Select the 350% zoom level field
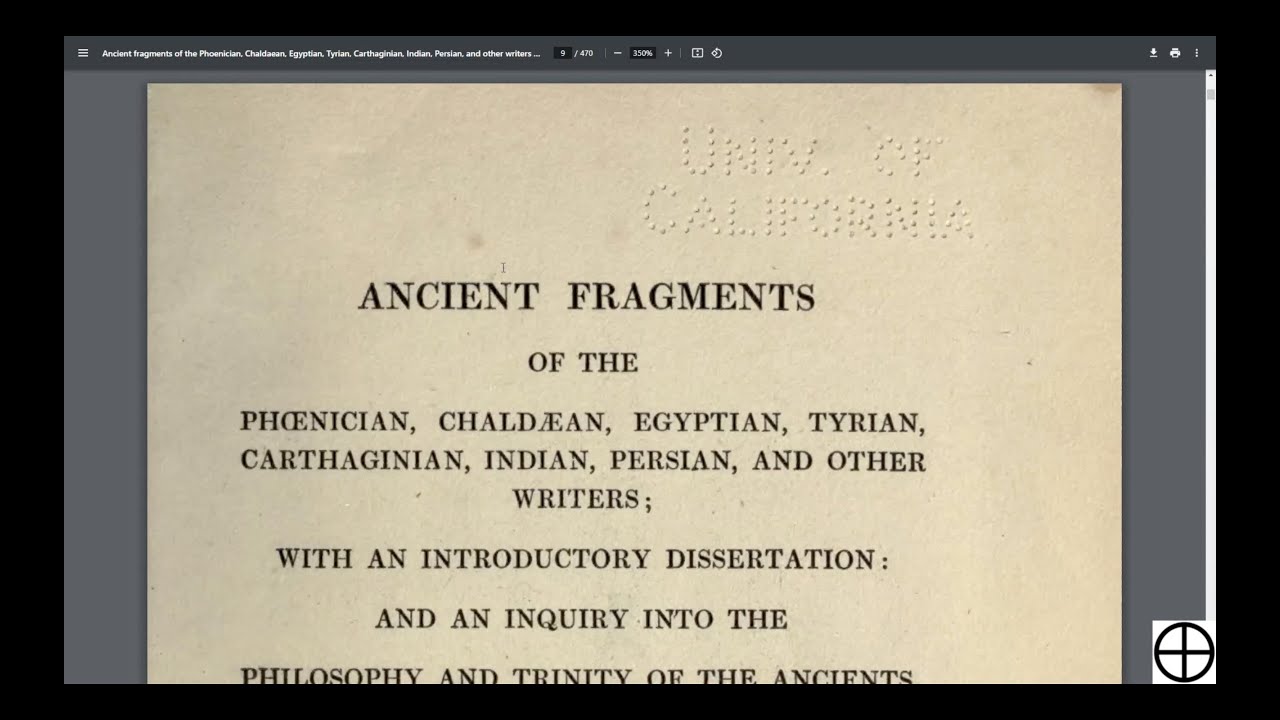The width and height of the screenshot is (1280, 720). click(642, 53)
